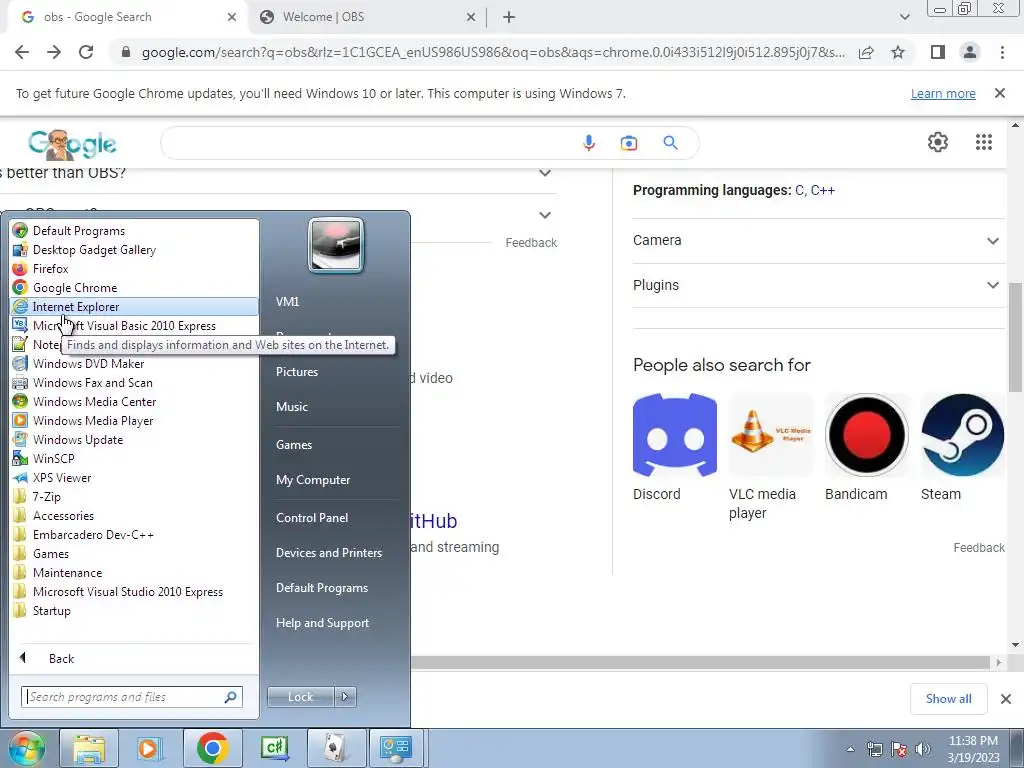Search by image with the camera icon

(628, 142)
